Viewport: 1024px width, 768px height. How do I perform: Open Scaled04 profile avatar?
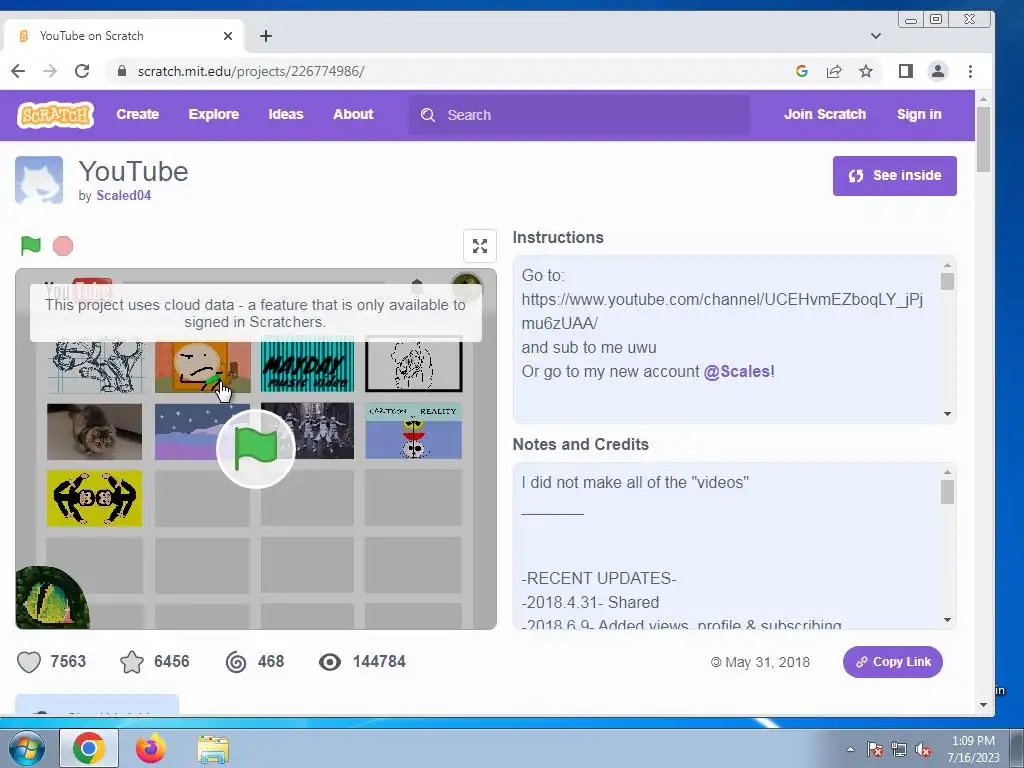pyautogui.click(x=39, y=180)
